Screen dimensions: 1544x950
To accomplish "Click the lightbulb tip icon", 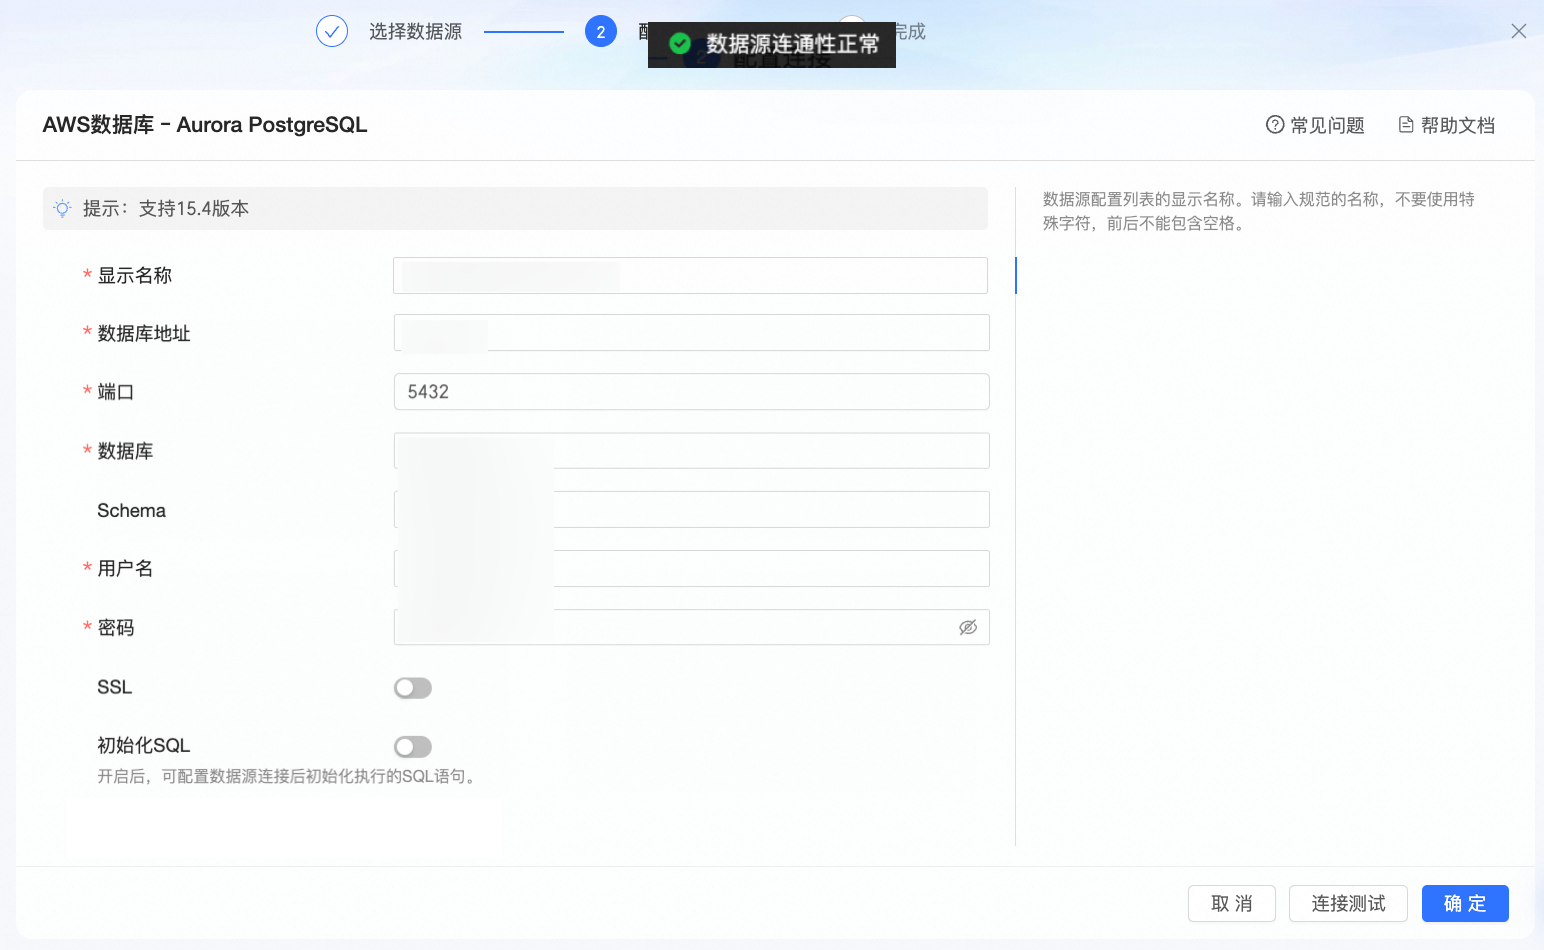I will 62,208.
